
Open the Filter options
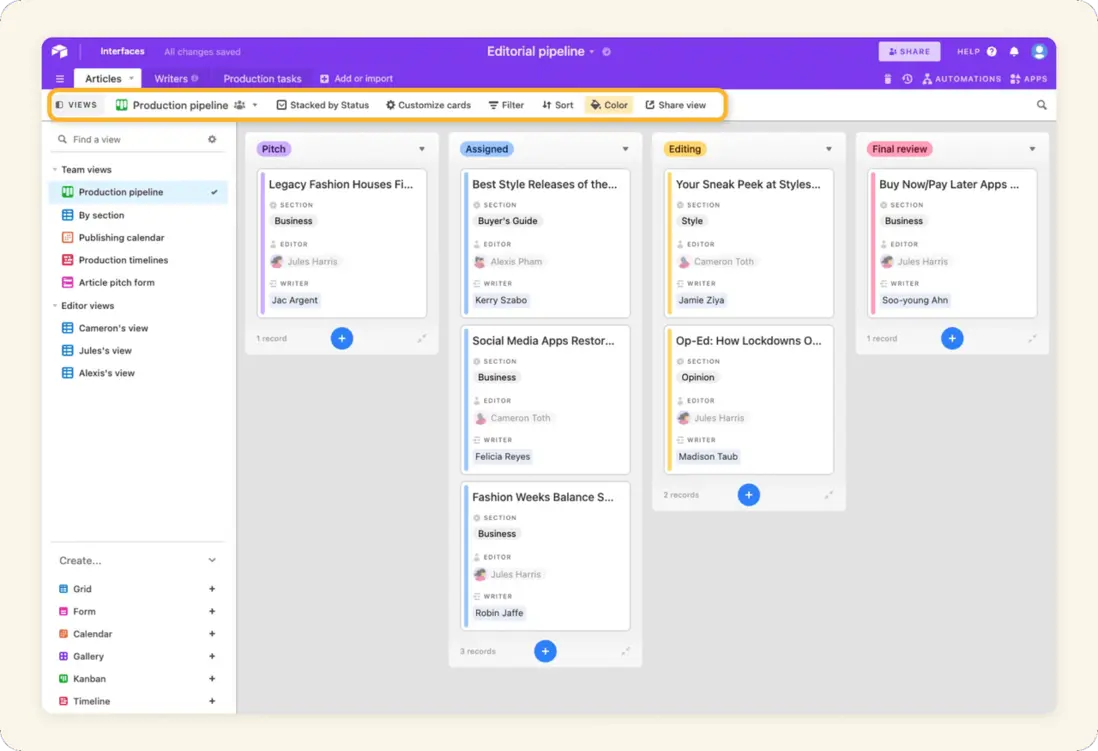505,104
